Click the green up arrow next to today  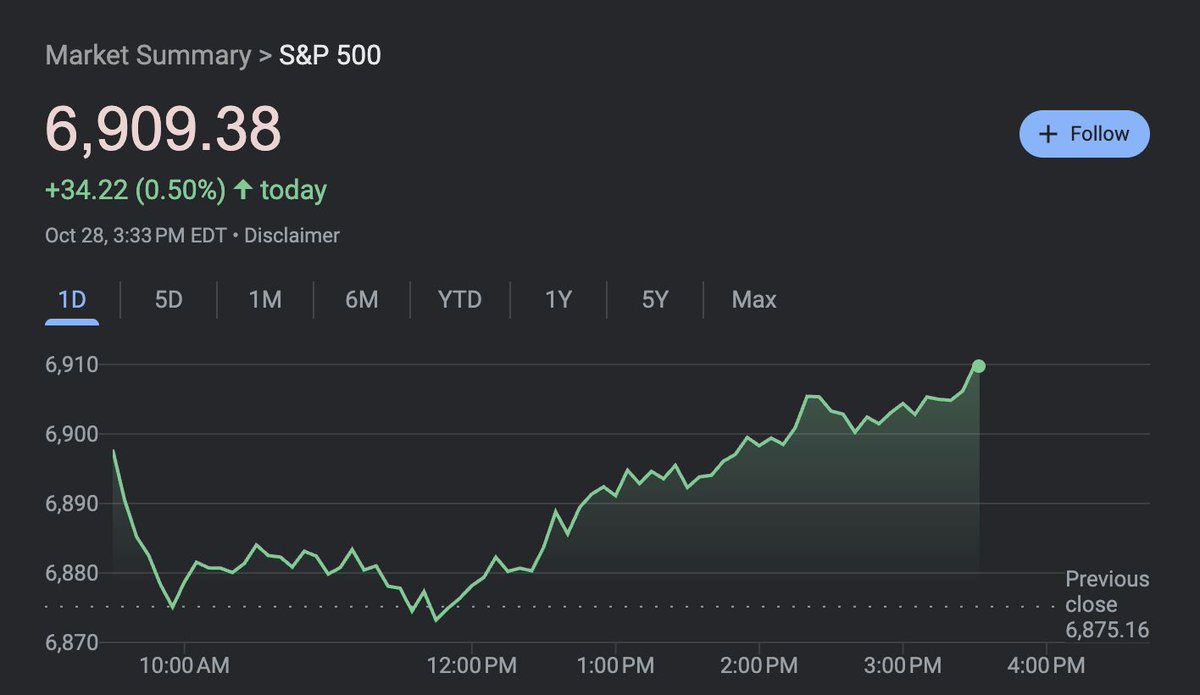(242, 189)
